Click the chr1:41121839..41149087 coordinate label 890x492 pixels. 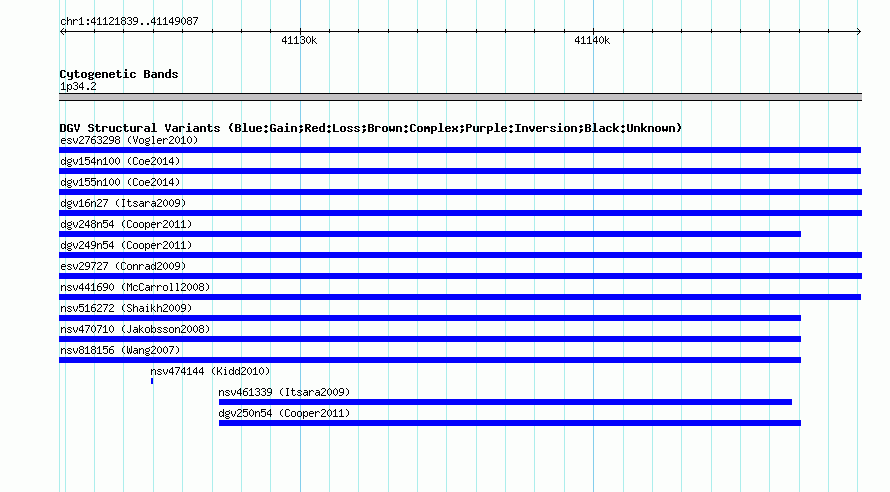[129, 21]
